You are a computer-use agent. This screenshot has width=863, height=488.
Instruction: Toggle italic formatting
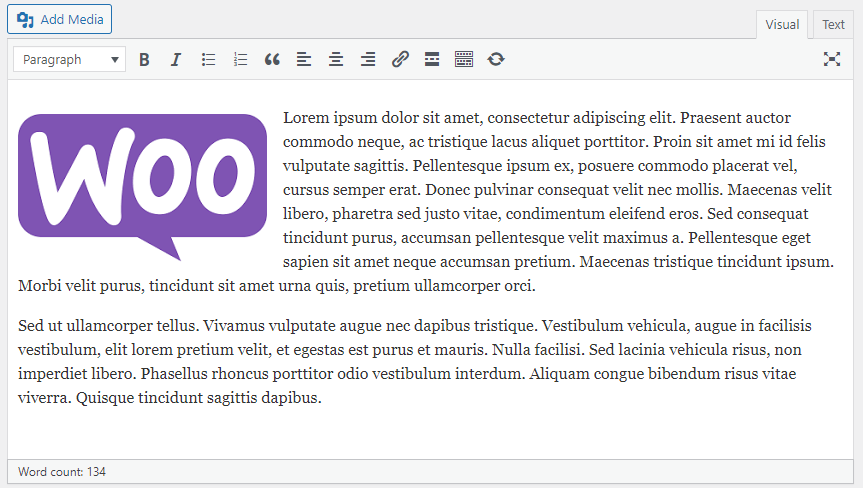pyautogui.click(x=176, y=59)
